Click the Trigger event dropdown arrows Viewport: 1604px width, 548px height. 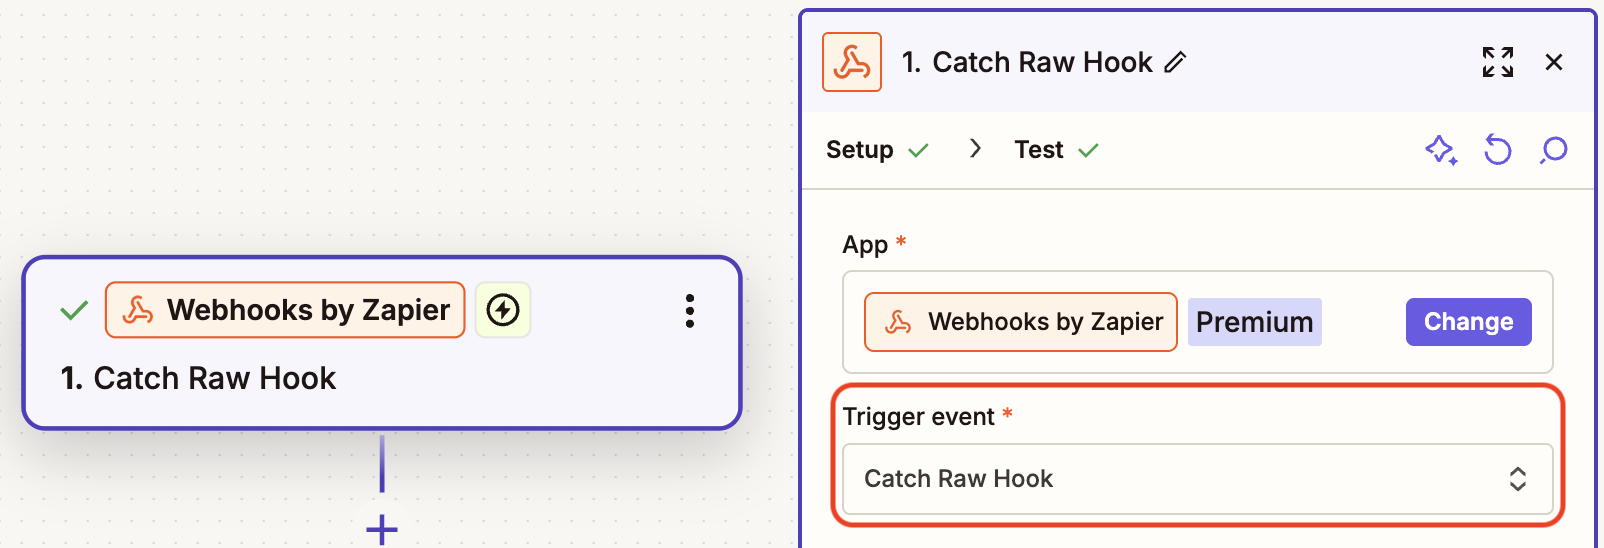[1518, 479]
